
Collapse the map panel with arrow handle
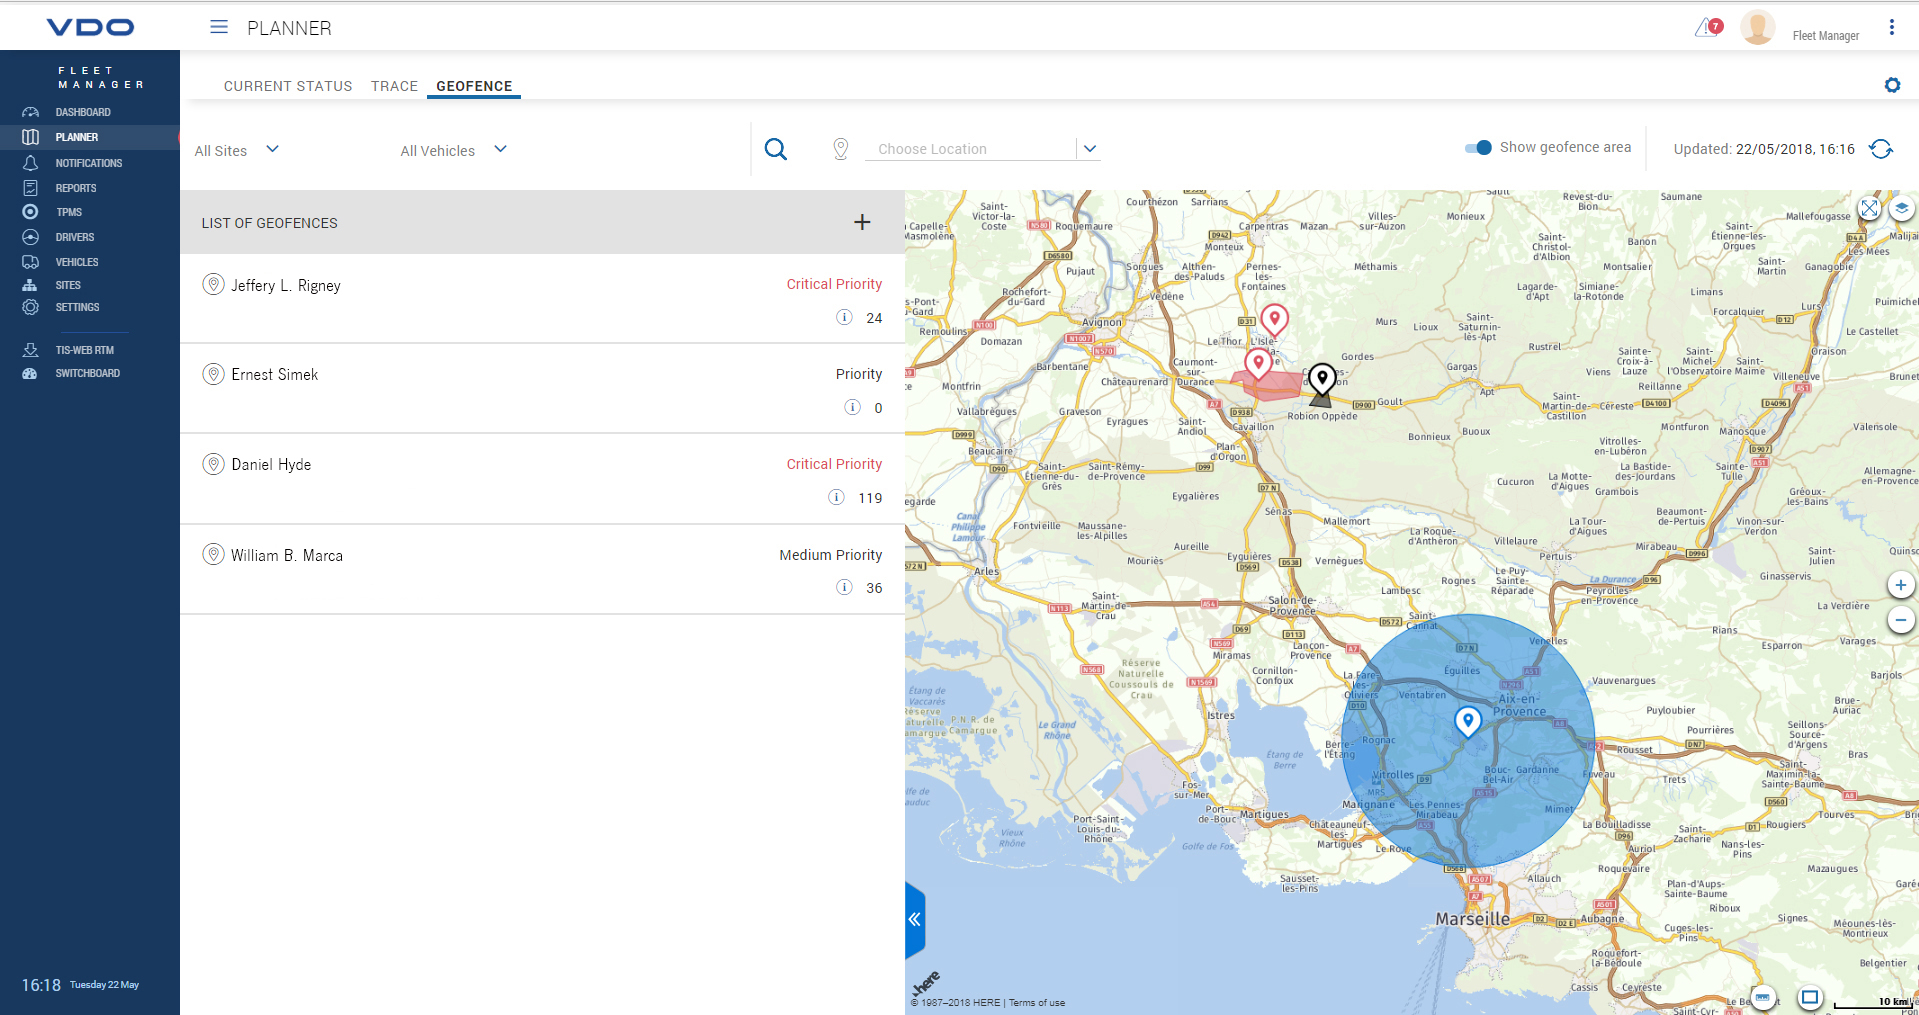[x=914, y=919]
